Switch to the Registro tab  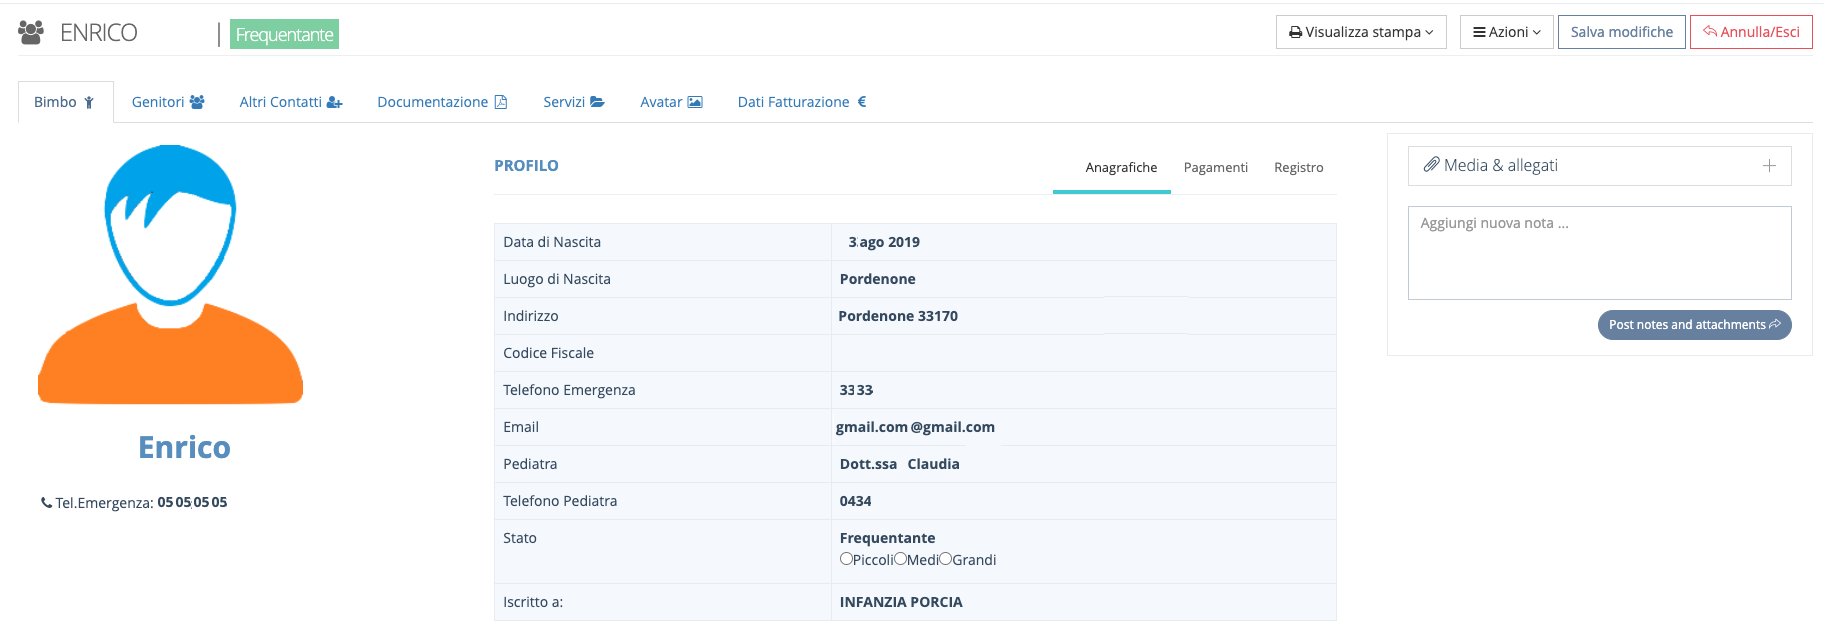click(1298, 168)
